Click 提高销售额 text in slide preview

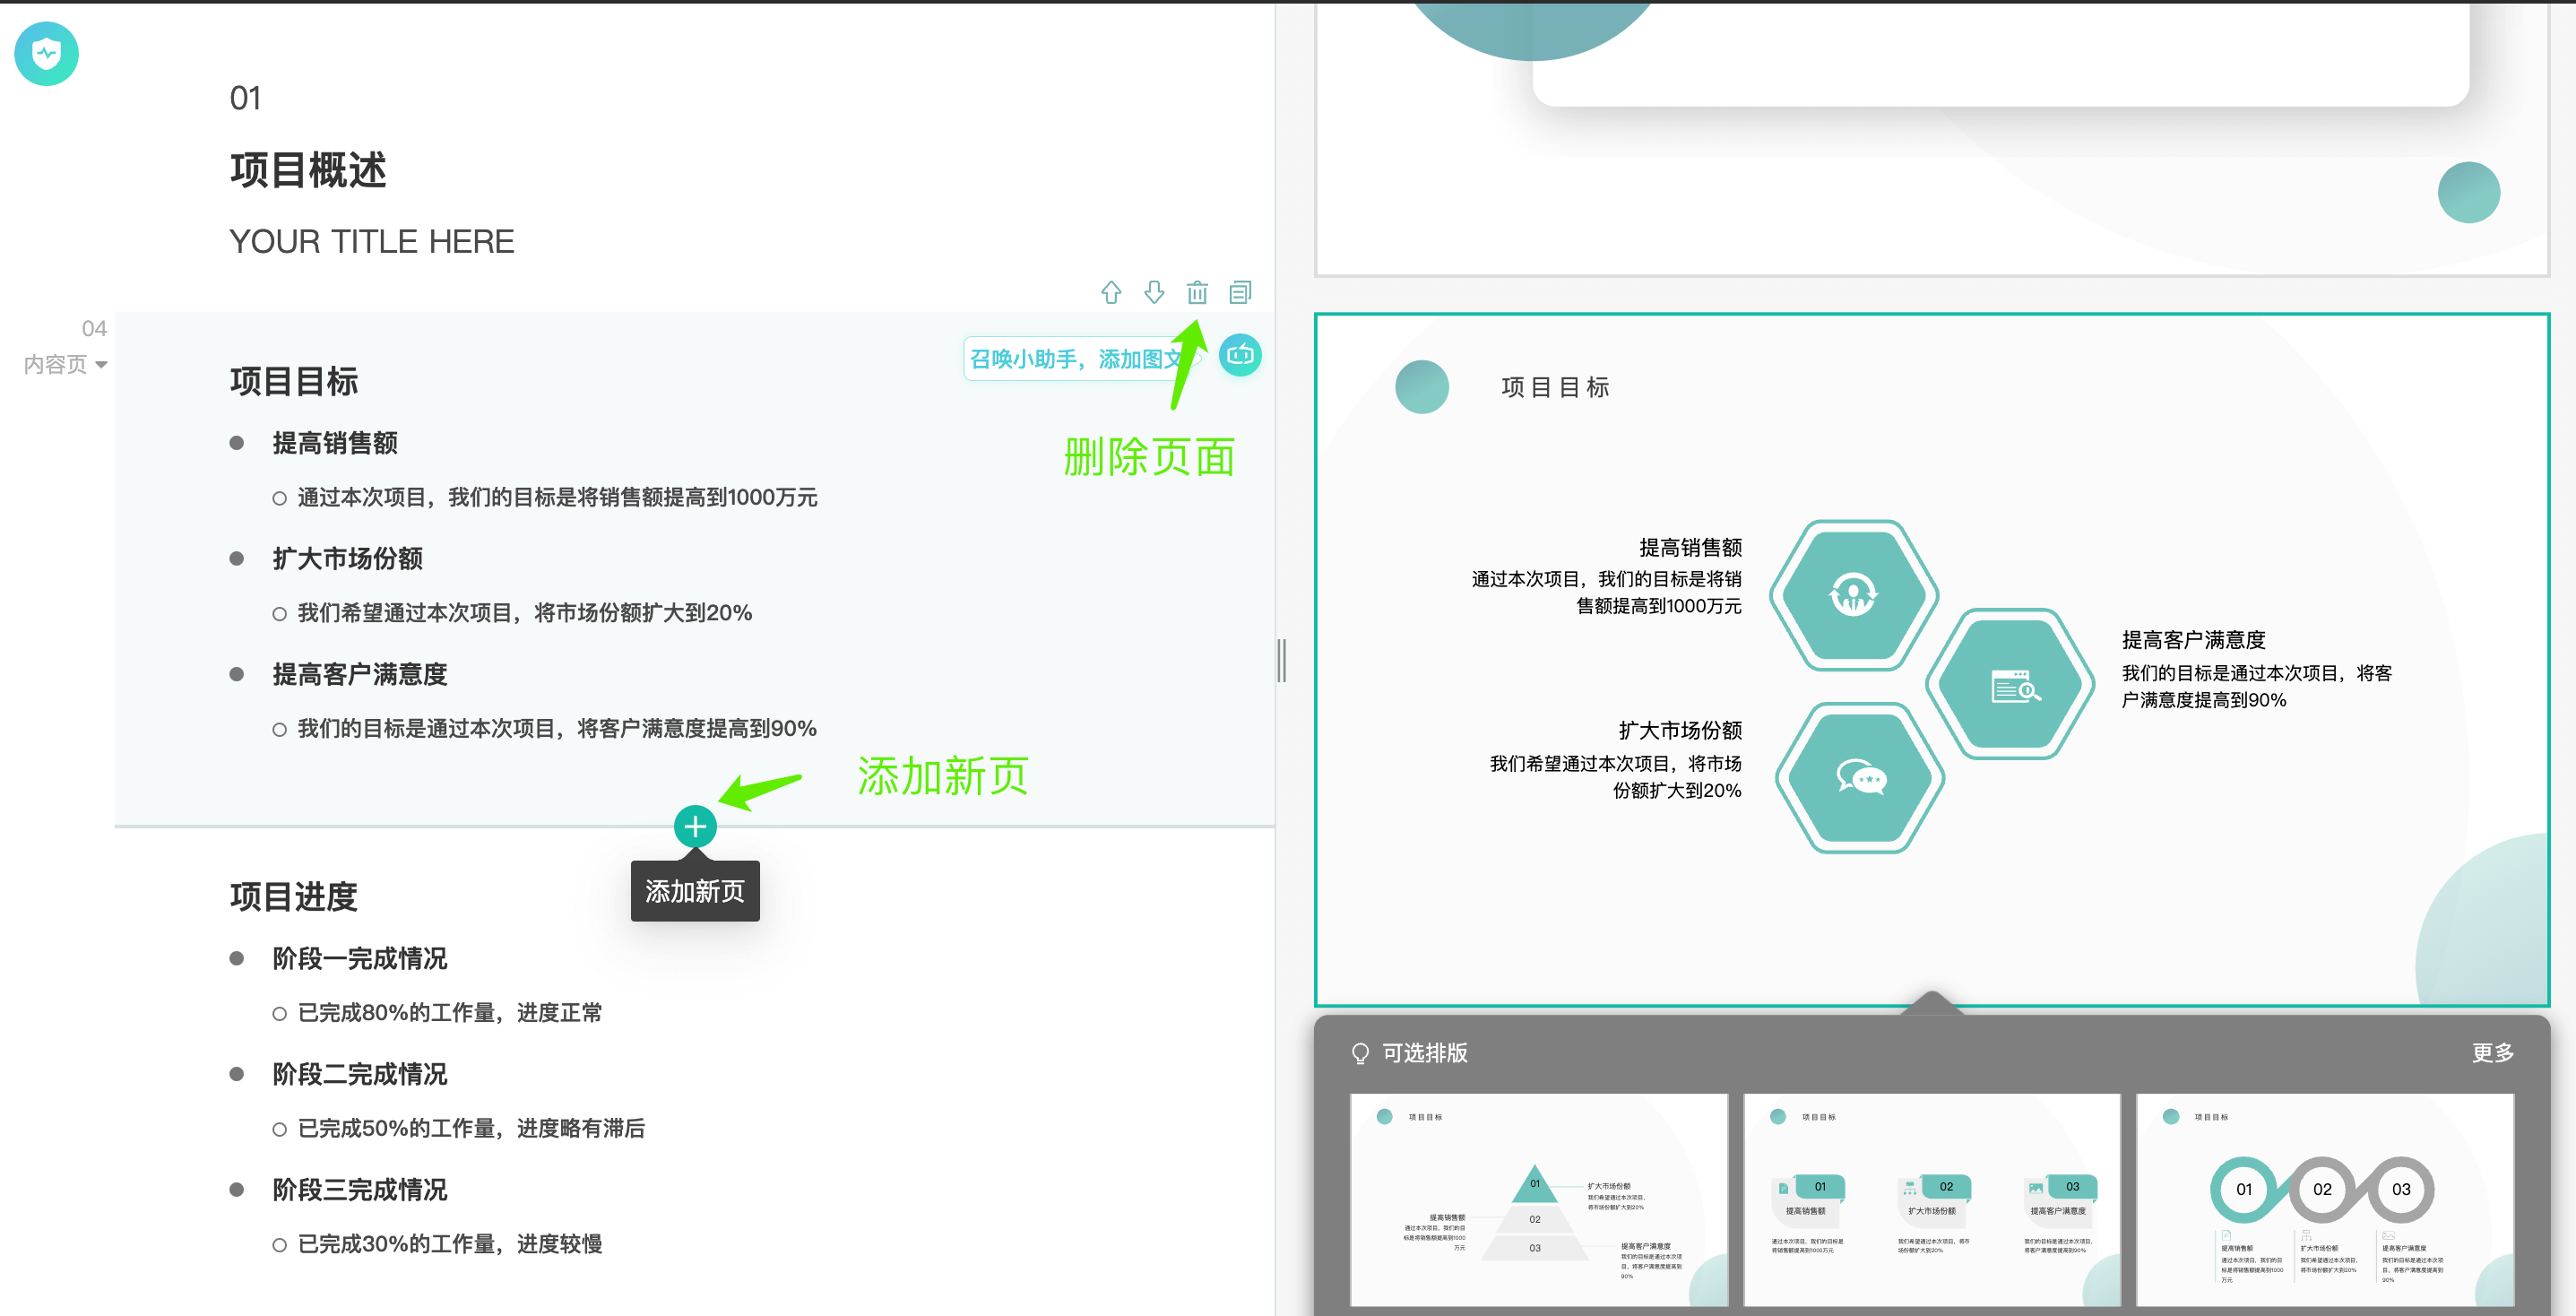[x=1691, y=547]
